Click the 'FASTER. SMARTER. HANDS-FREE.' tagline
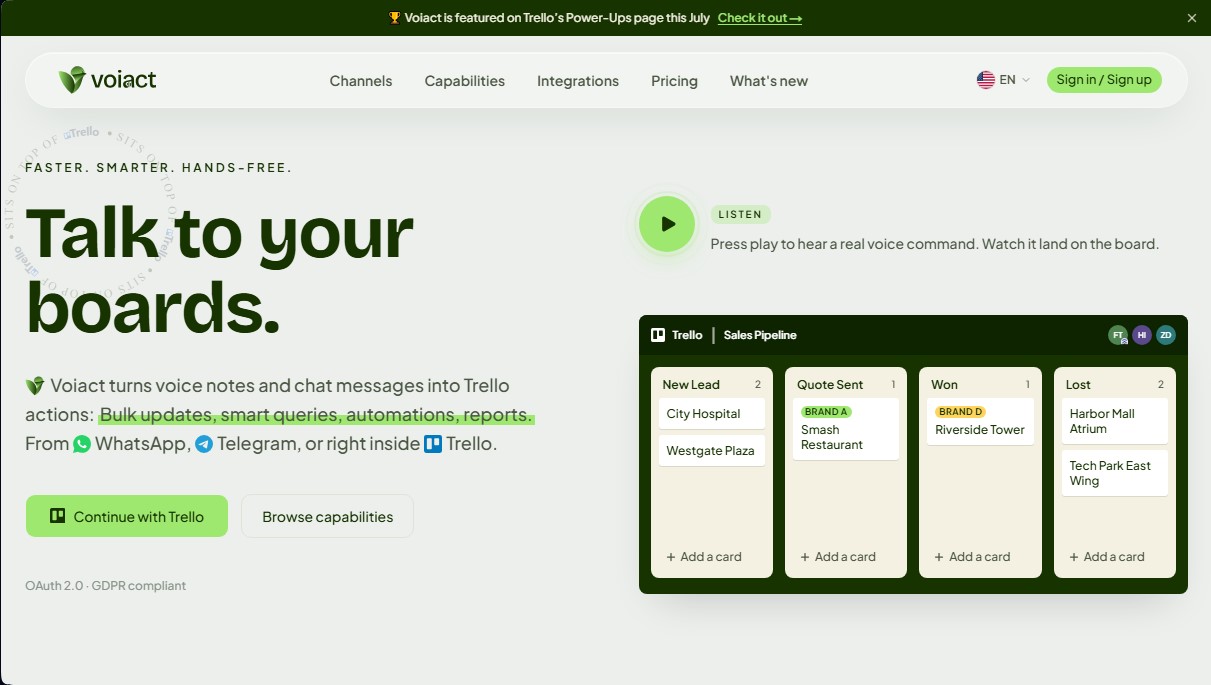Image resolution: width=1211 pixels, height=685 pixels. point(158,168)
